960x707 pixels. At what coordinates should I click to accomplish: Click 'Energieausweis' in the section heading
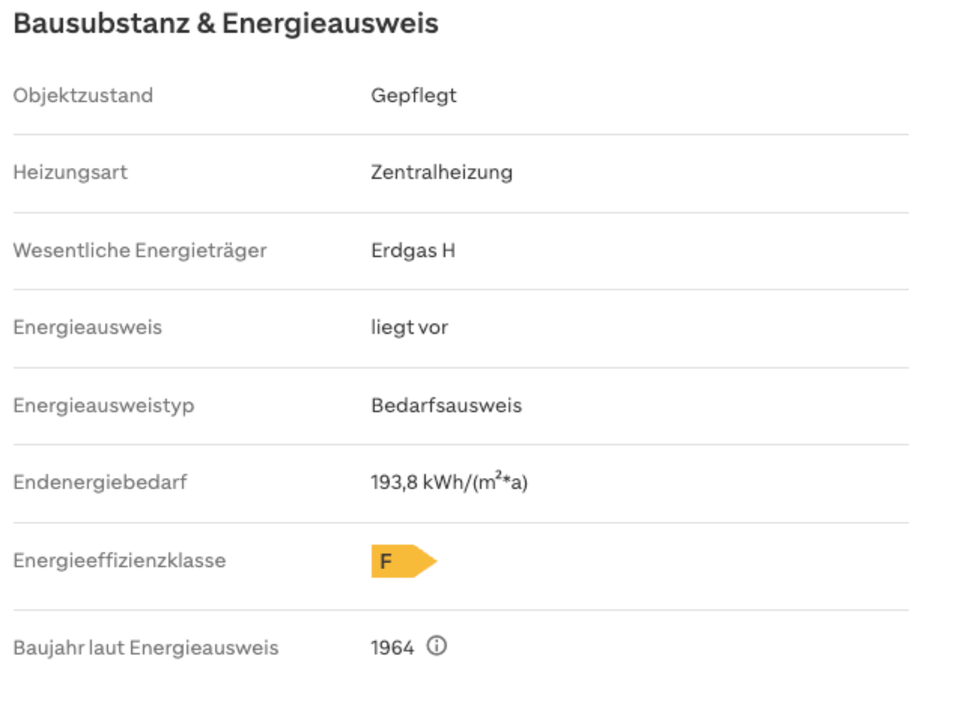tap(330, 24)
